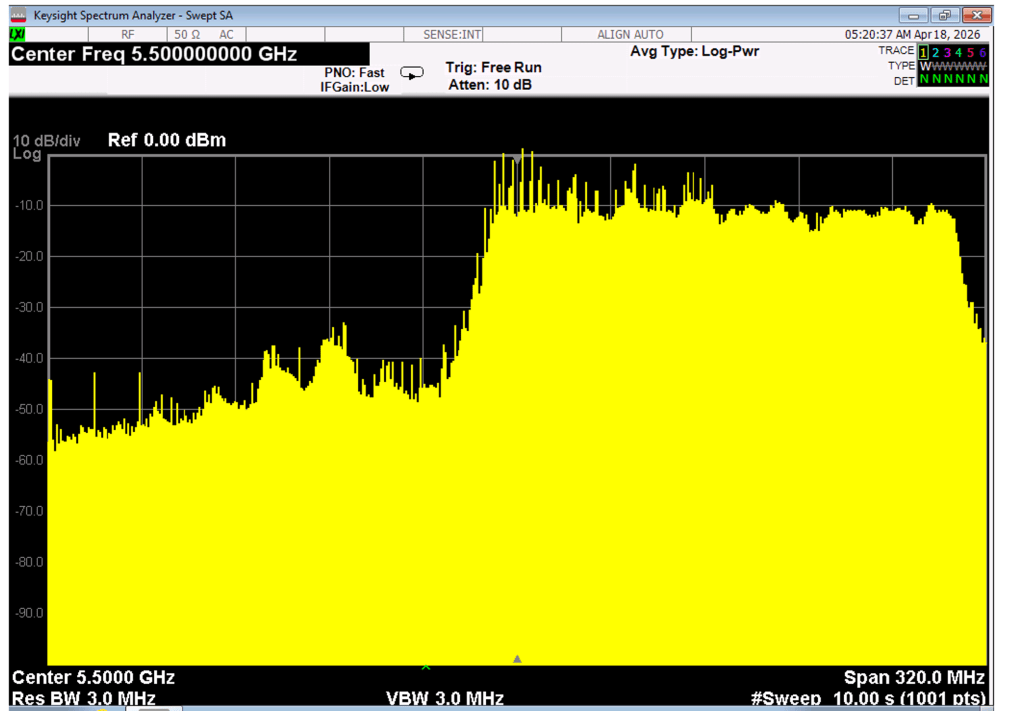Screen dimensions: 1023x711
Task: Toggle the ALIGN AUTO status
Action: coord(630,35)
